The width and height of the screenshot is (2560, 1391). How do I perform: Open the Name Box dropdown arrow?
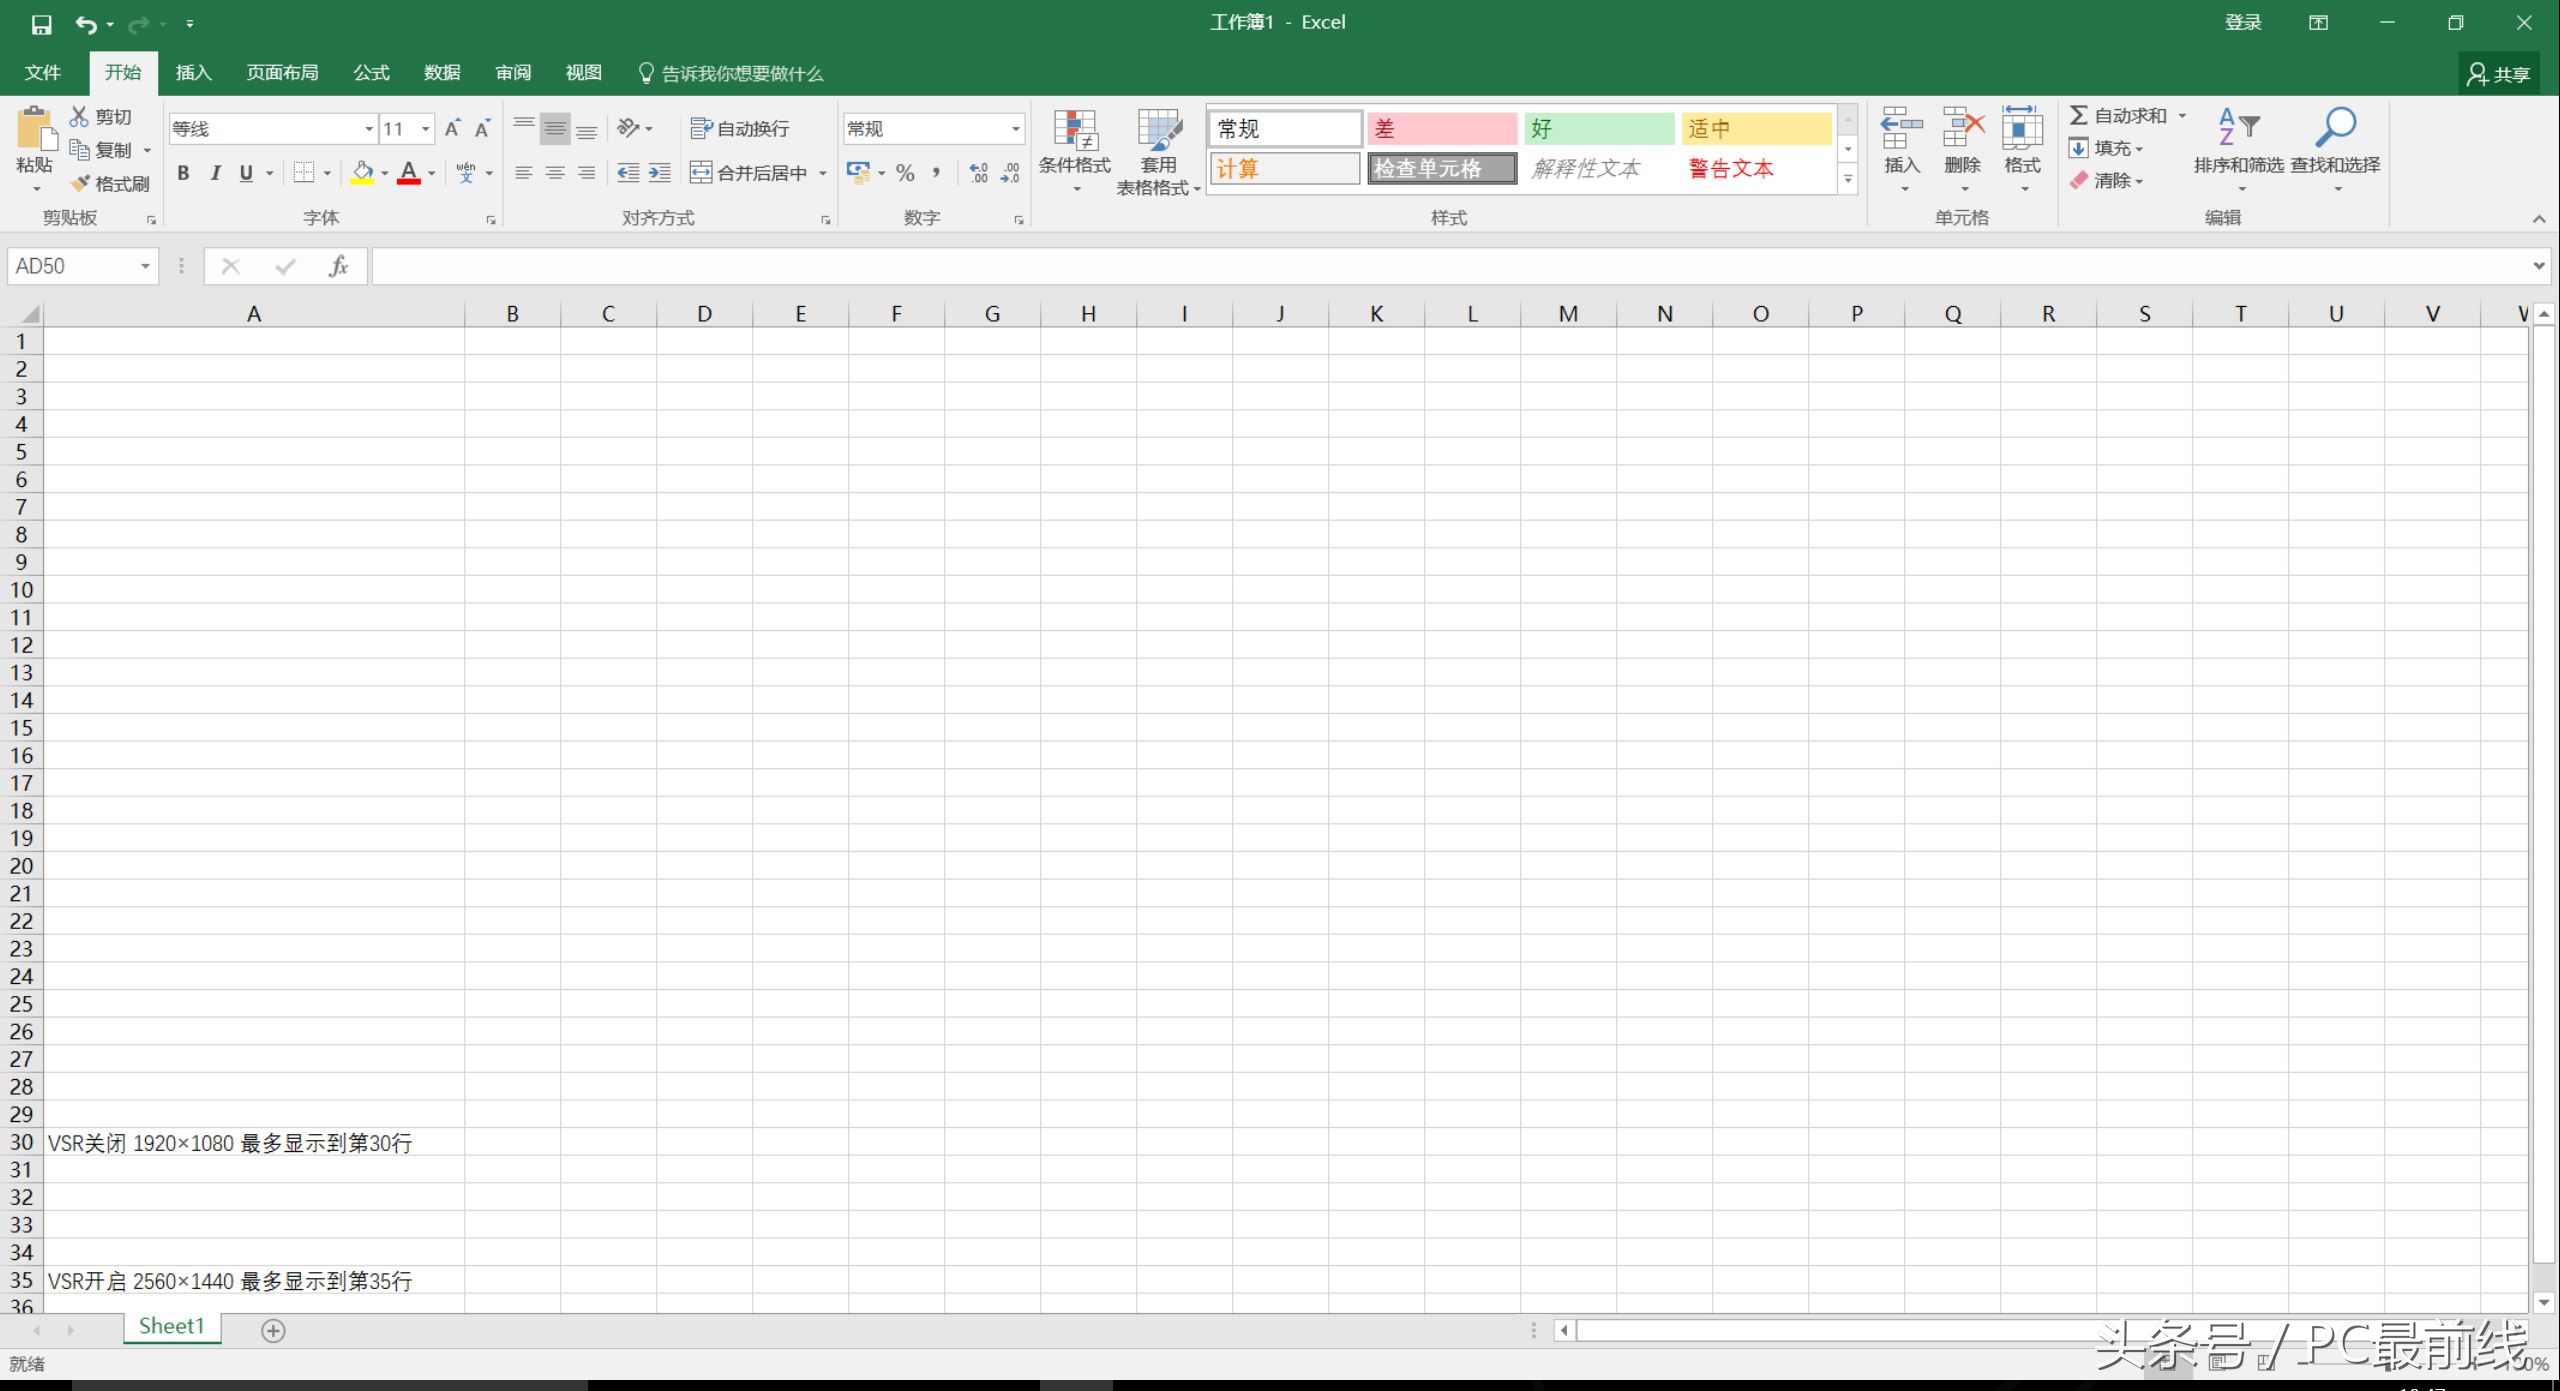point(145,266)
